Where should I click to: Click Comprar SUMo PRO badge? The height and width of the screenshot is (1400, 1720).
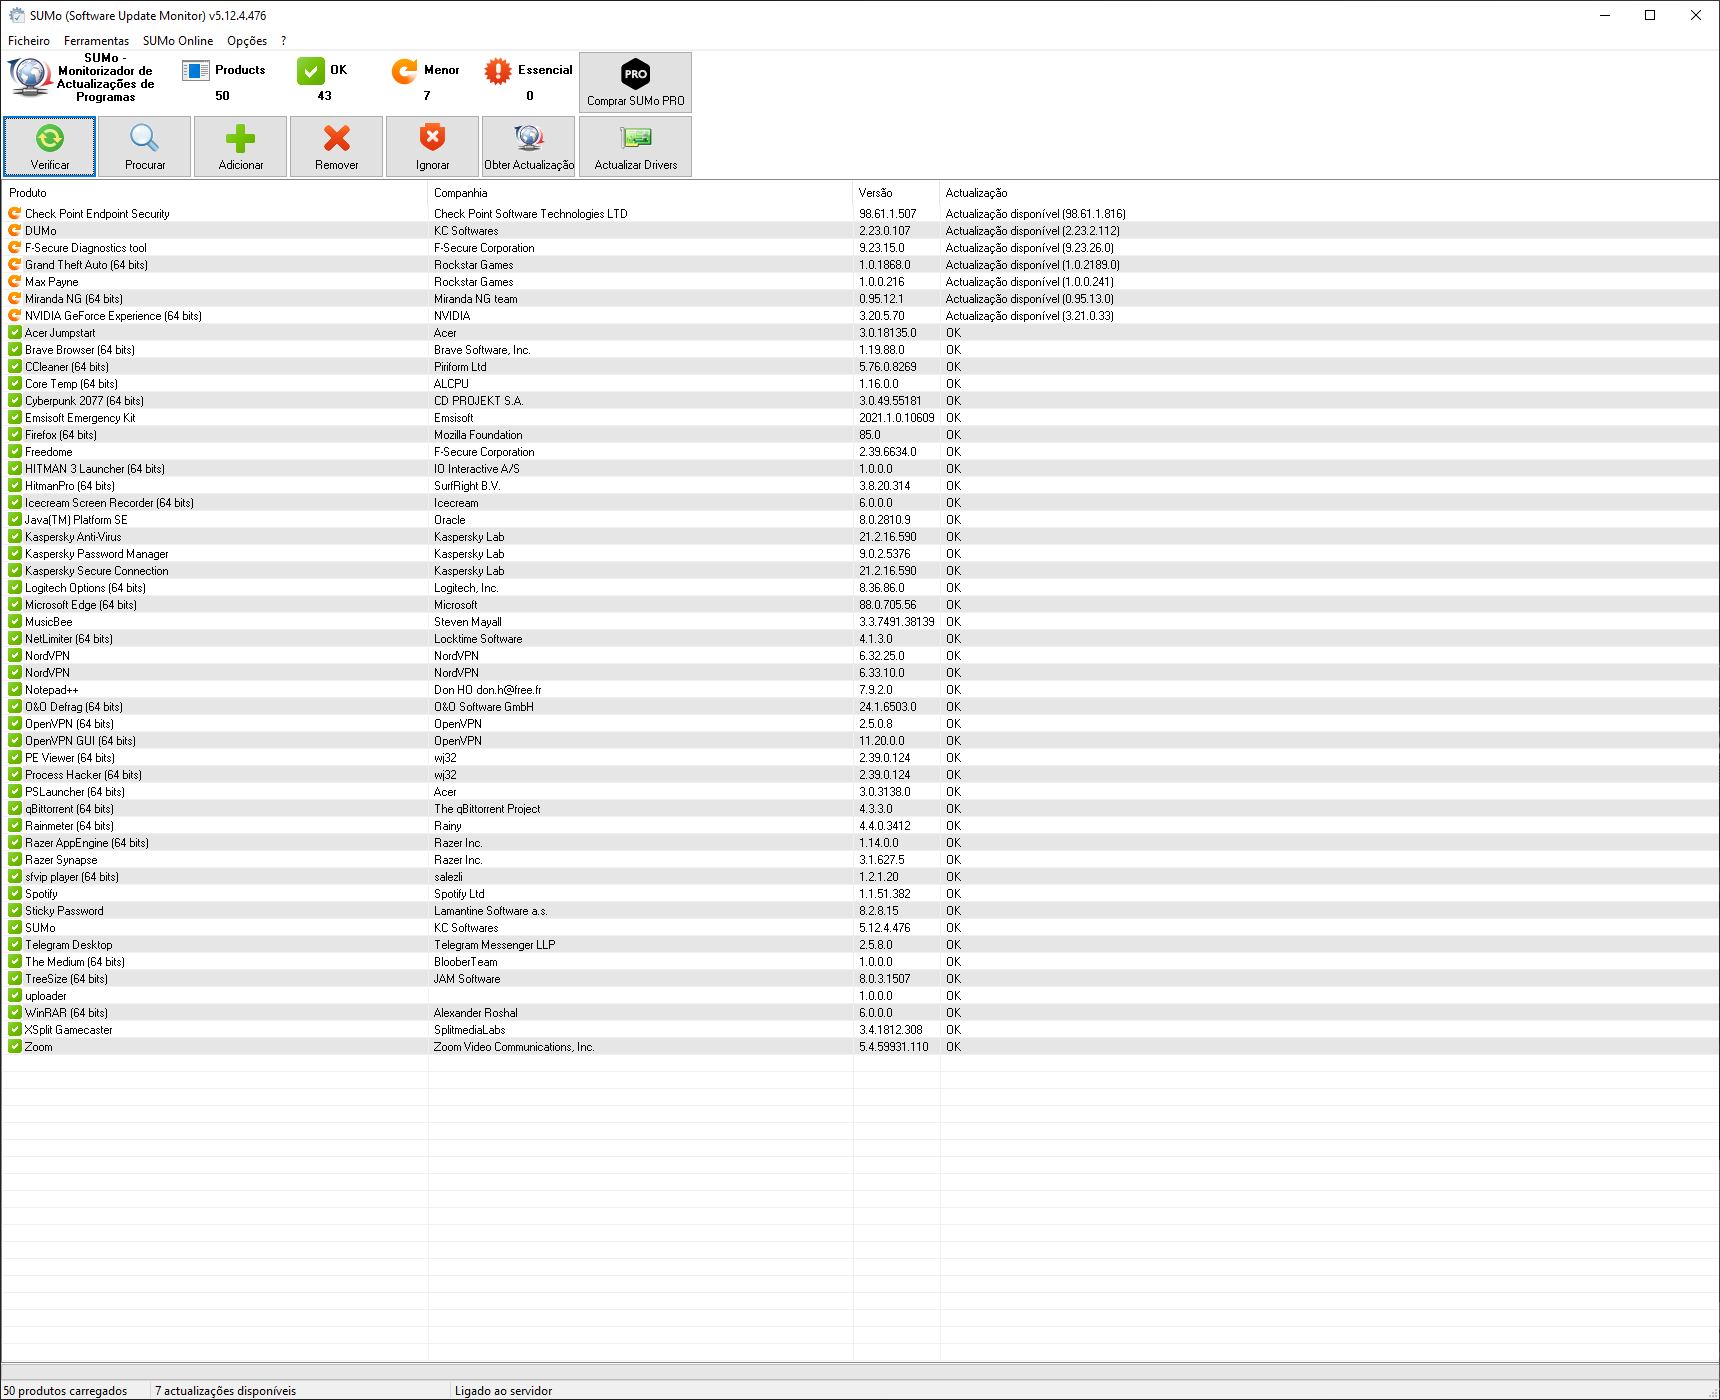click(x=636, y=82)
